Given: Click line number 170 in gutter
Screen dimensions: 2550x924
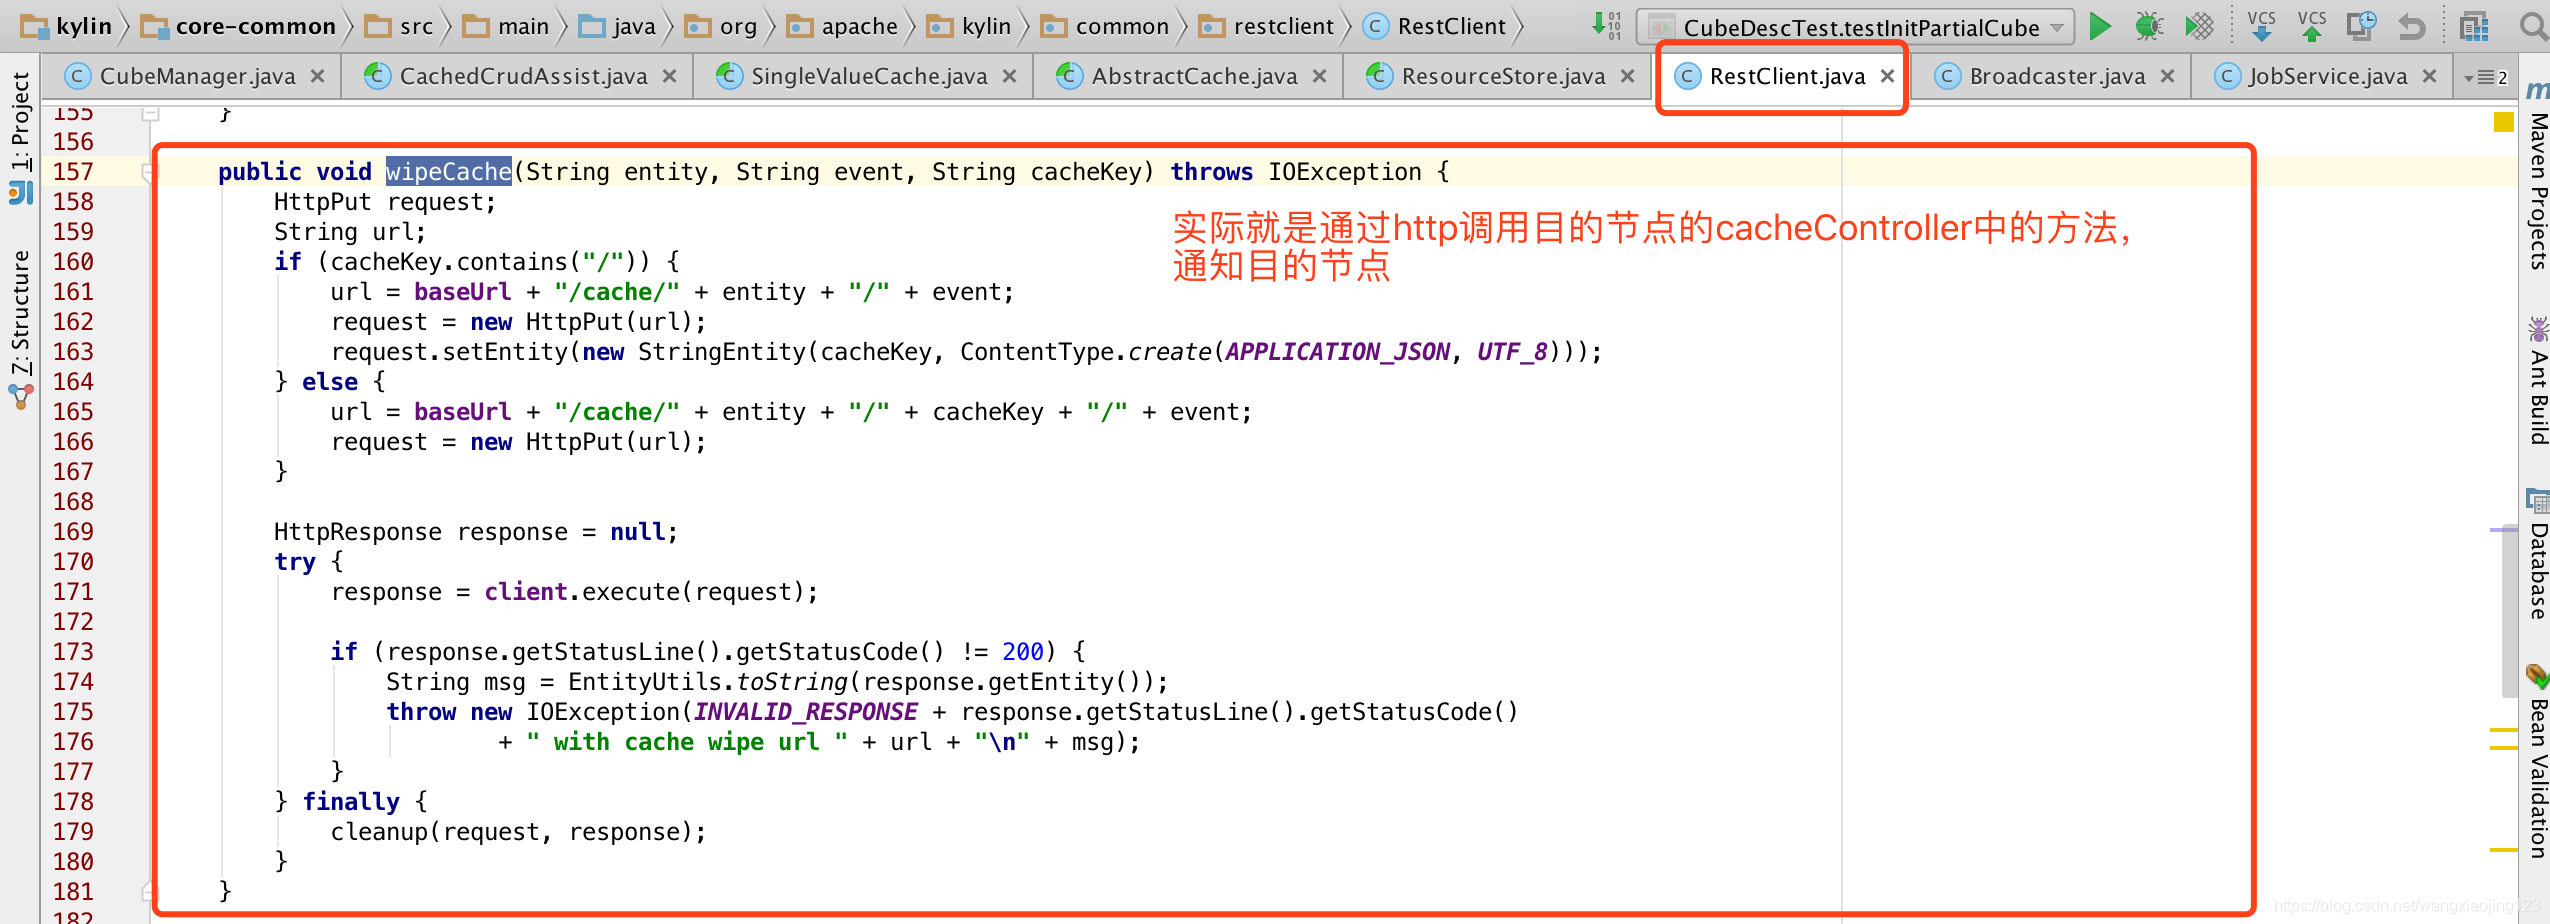Looking at the screenshot, I should click(73, 562).
